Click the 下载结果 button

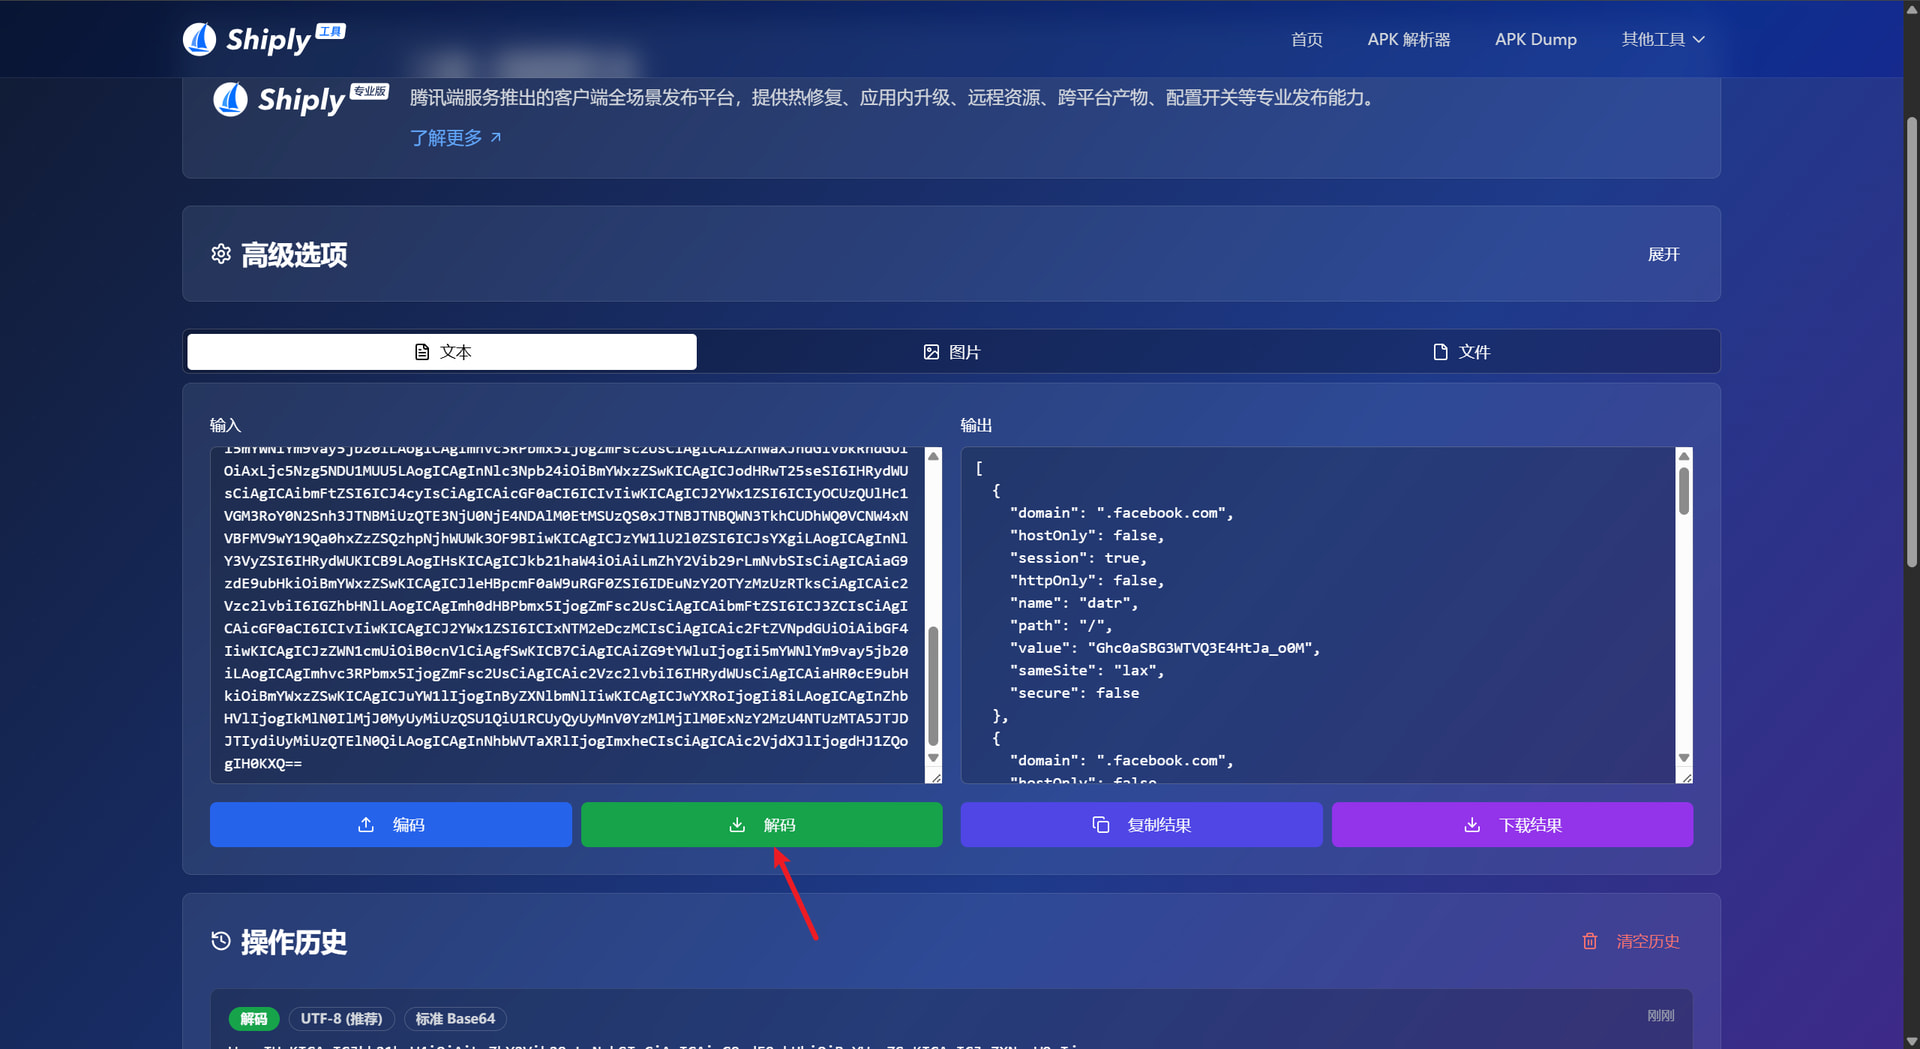point(1512,825)
